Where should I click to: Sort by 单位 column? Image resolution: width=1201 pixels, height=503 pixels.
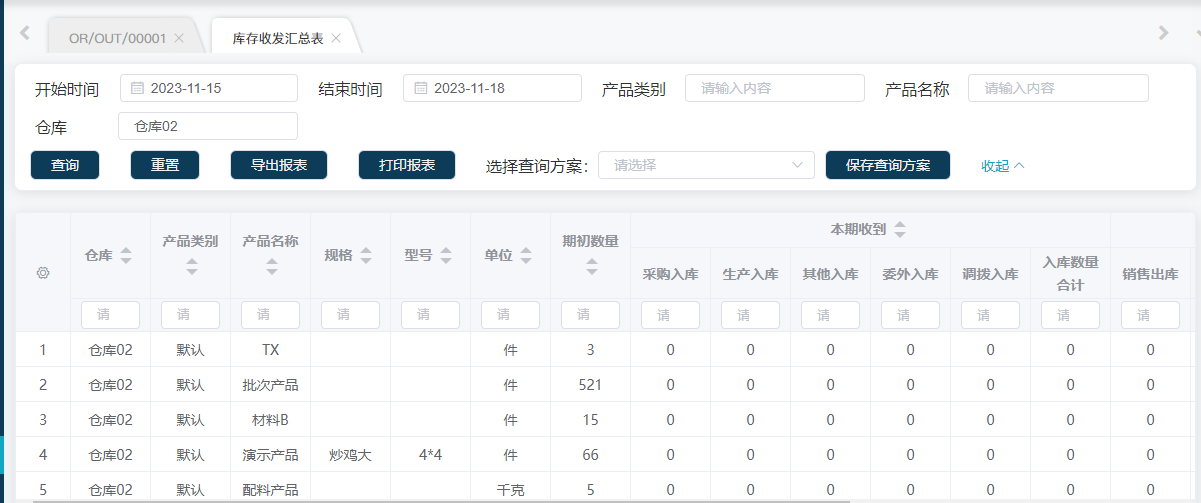pos(526,256)
